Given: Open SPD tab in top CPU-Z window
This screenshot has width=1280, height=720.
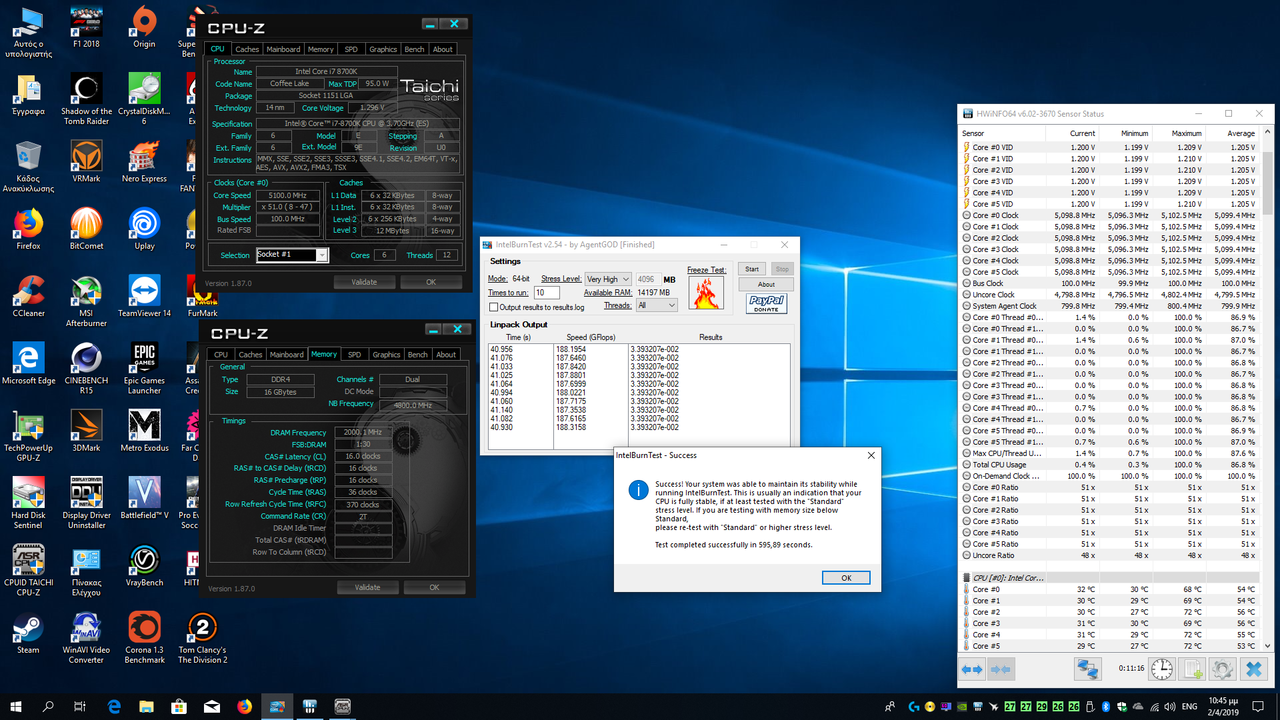Looking at the screenshot, I should [351, 49].
